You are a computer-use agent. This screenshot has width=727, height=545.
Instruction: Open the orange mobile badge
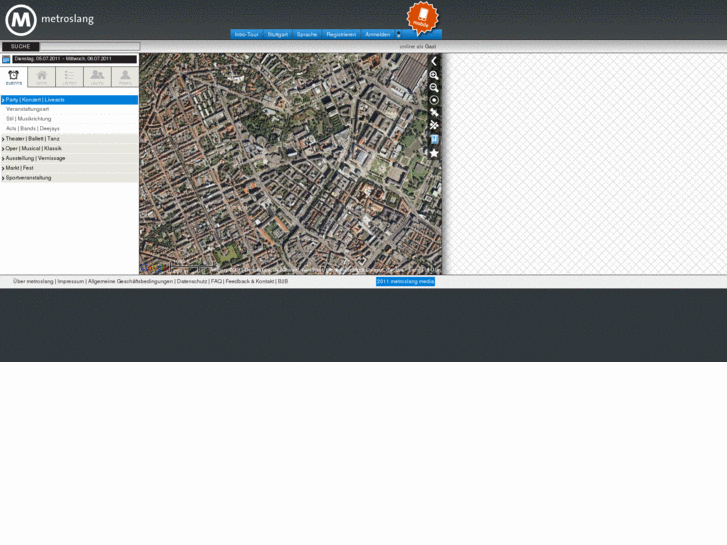tap(422, 18)
